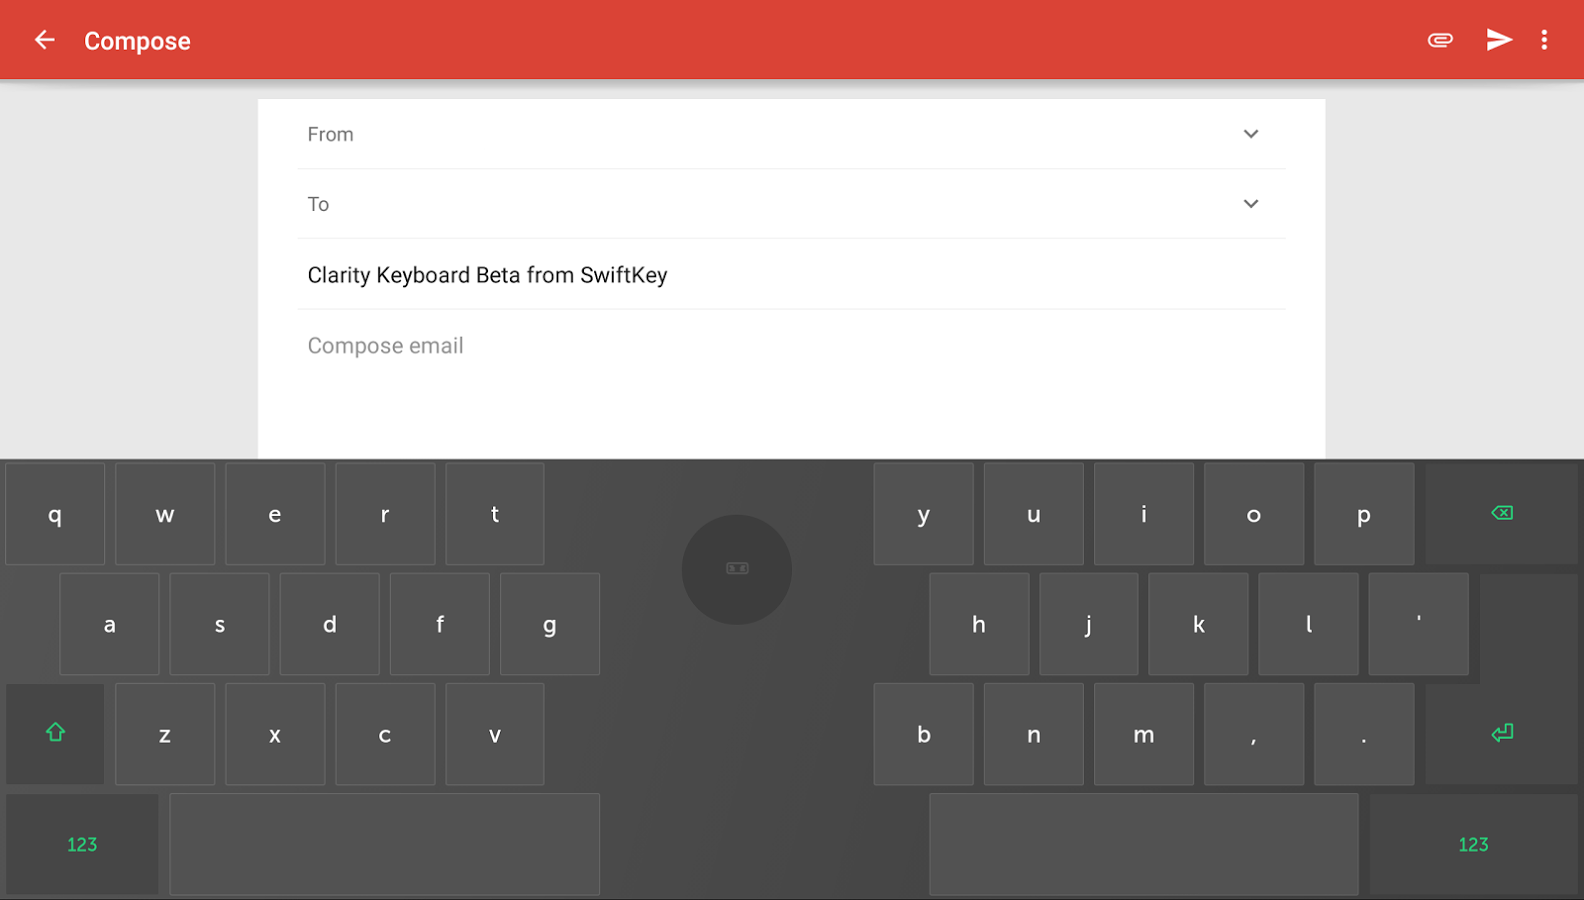
Task: Attach a file with the paperclip icon
Action: tap(1440, 40)
